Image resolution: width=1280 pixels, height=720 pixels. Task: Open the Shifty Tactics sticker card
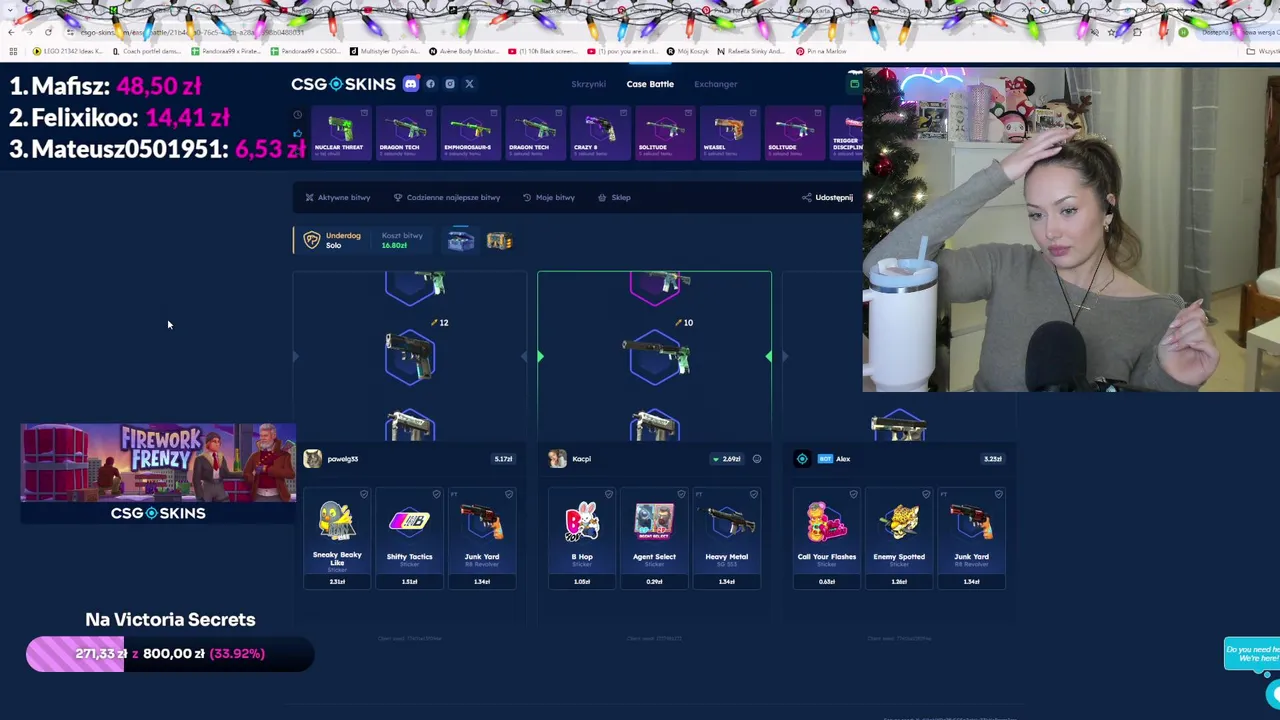click(409, 538)
